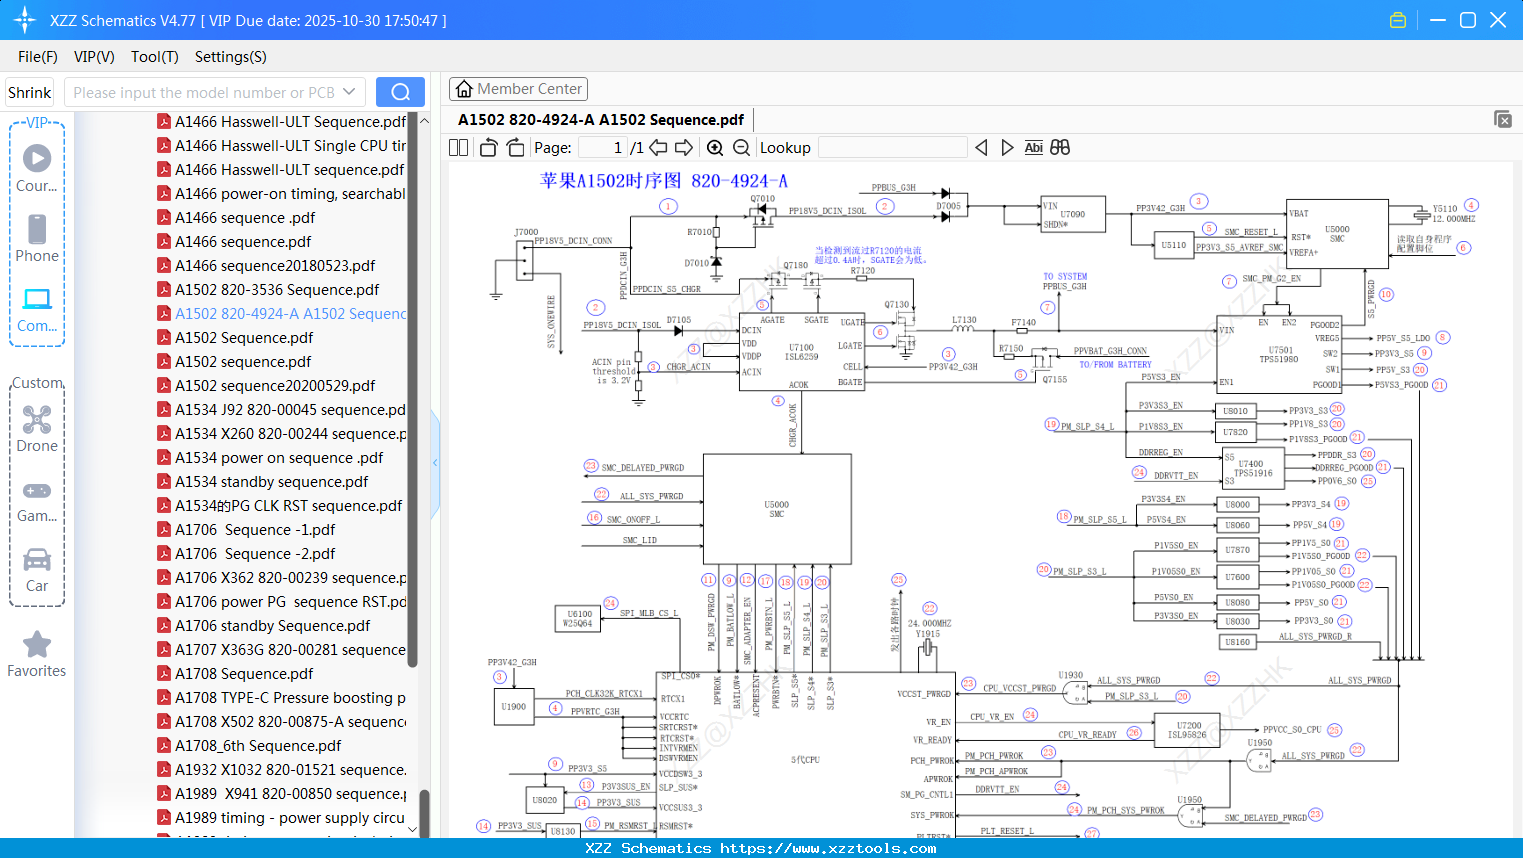Go to next page with right arrow
This screenshot has width=1523, height=858.
coord(684,148)
